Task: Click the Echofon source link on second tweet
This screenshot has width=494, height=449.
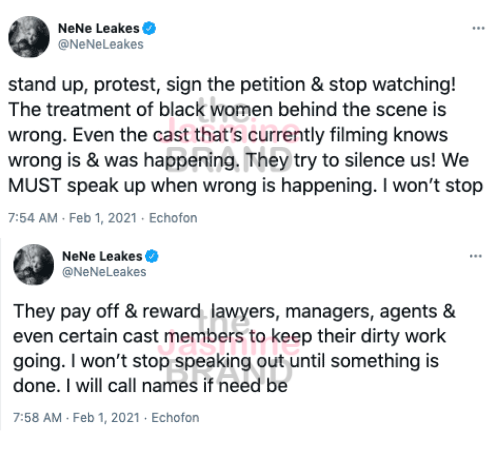Action: tap(175, 417)
